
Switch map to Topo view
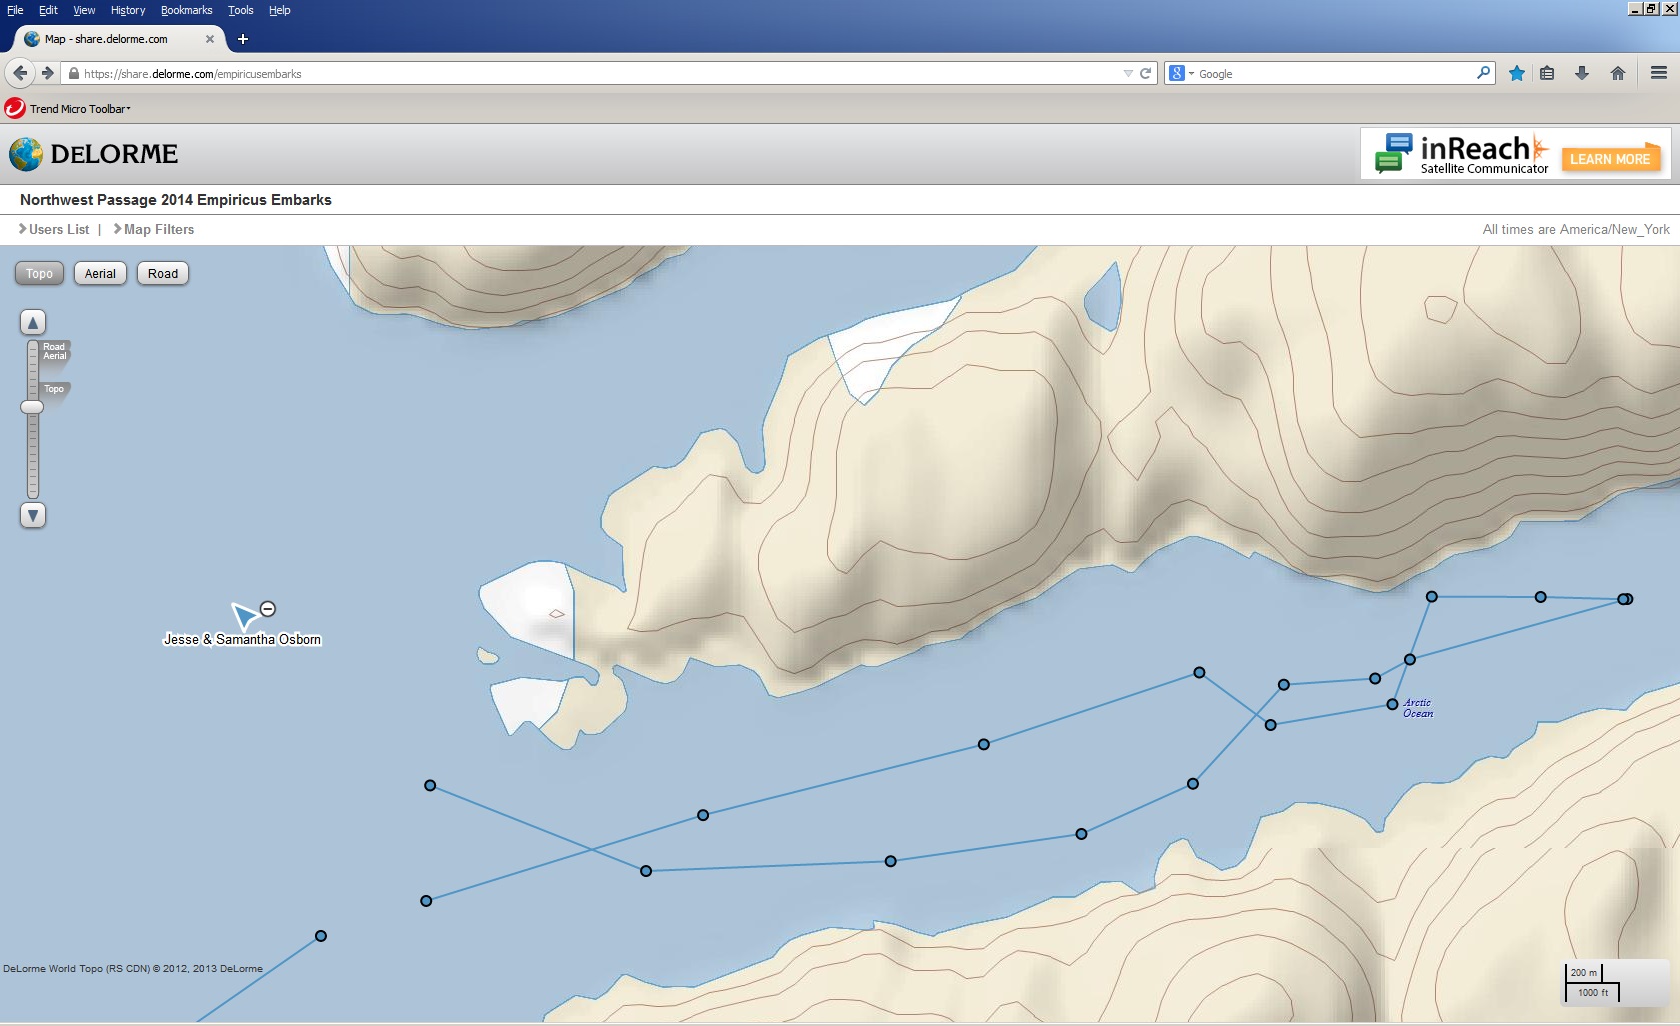(x=40, y=274)
